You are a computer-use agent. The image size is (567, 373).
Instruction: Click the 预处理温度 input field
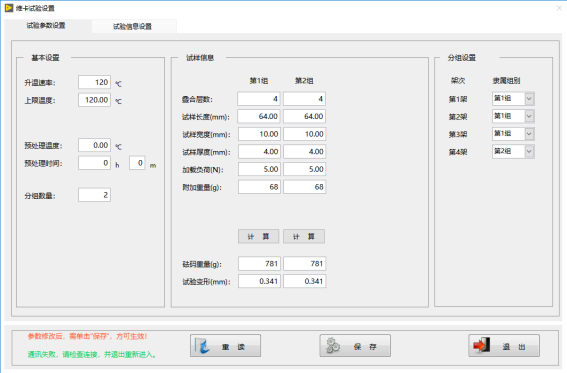pyautogui.click(x=94, y=145)
